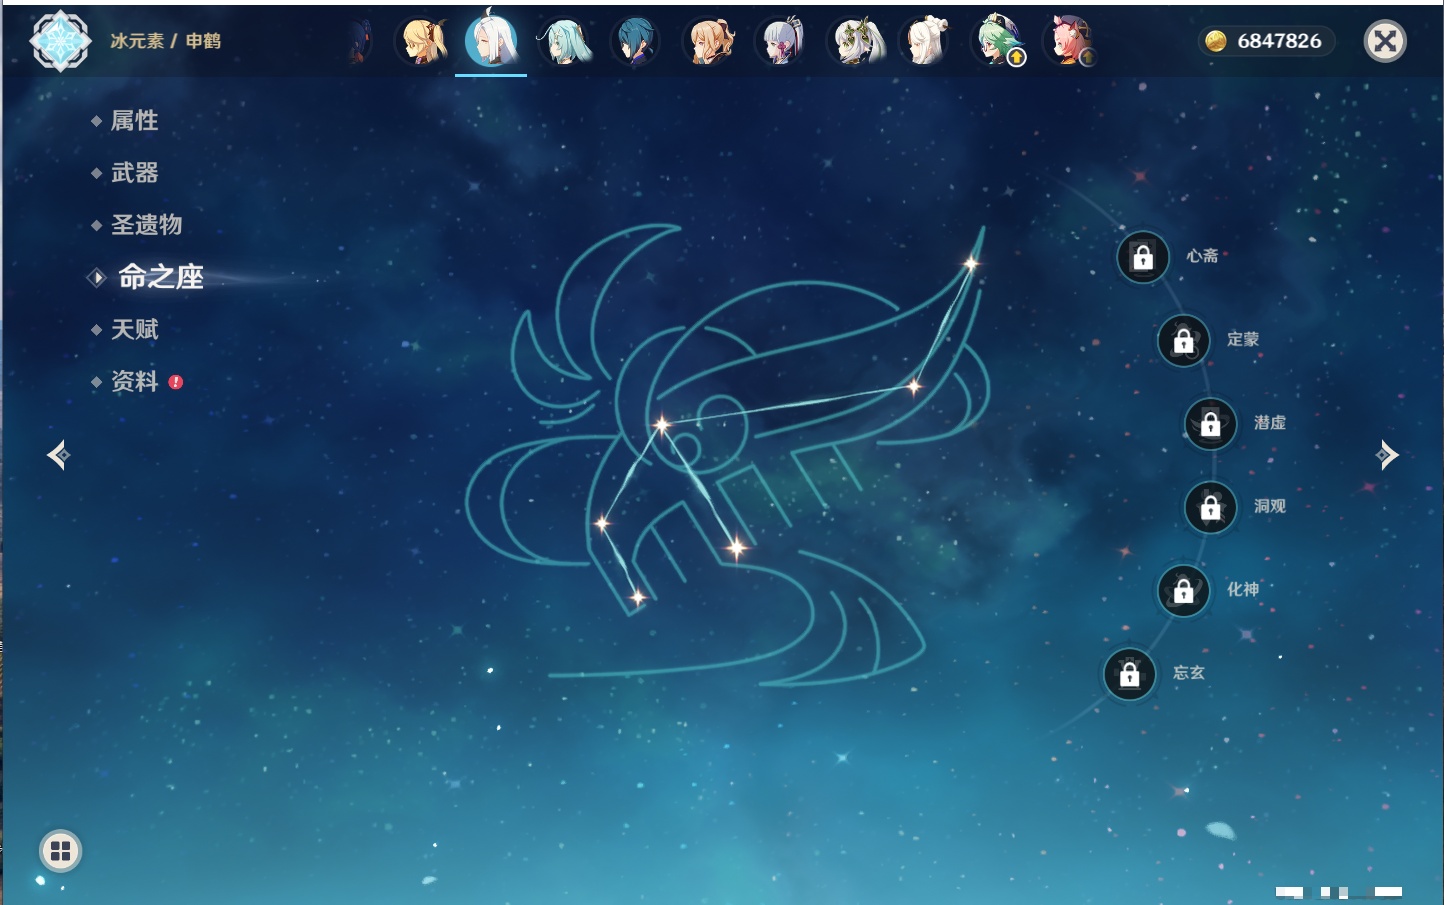The height and width of the screenshot is (905, 1444).
Task: Open the locked 忘玄 constellation node
Action: tap(1130, 674)
